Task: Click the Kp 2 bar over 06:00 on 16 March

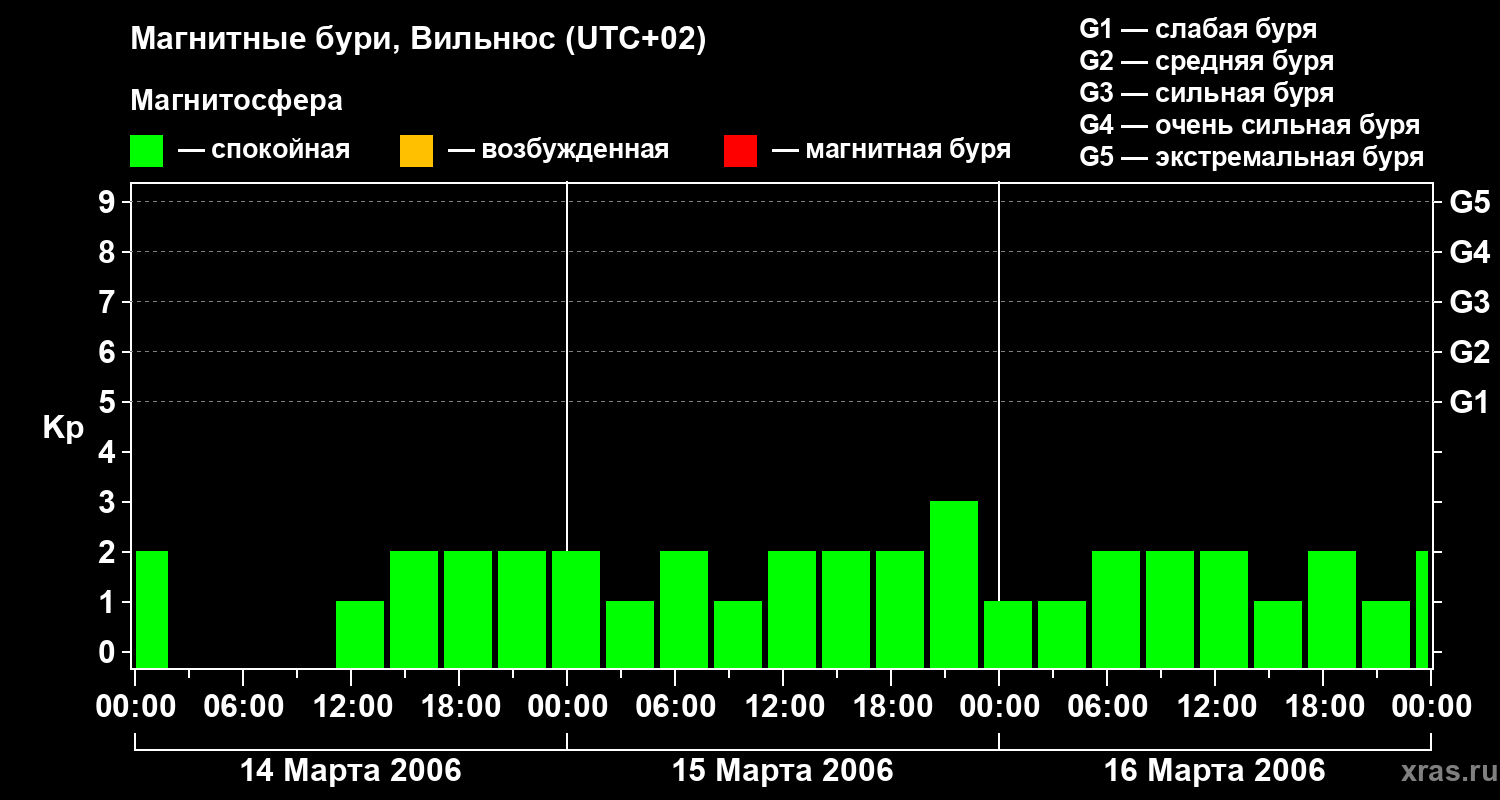Action: point(1116,609)
